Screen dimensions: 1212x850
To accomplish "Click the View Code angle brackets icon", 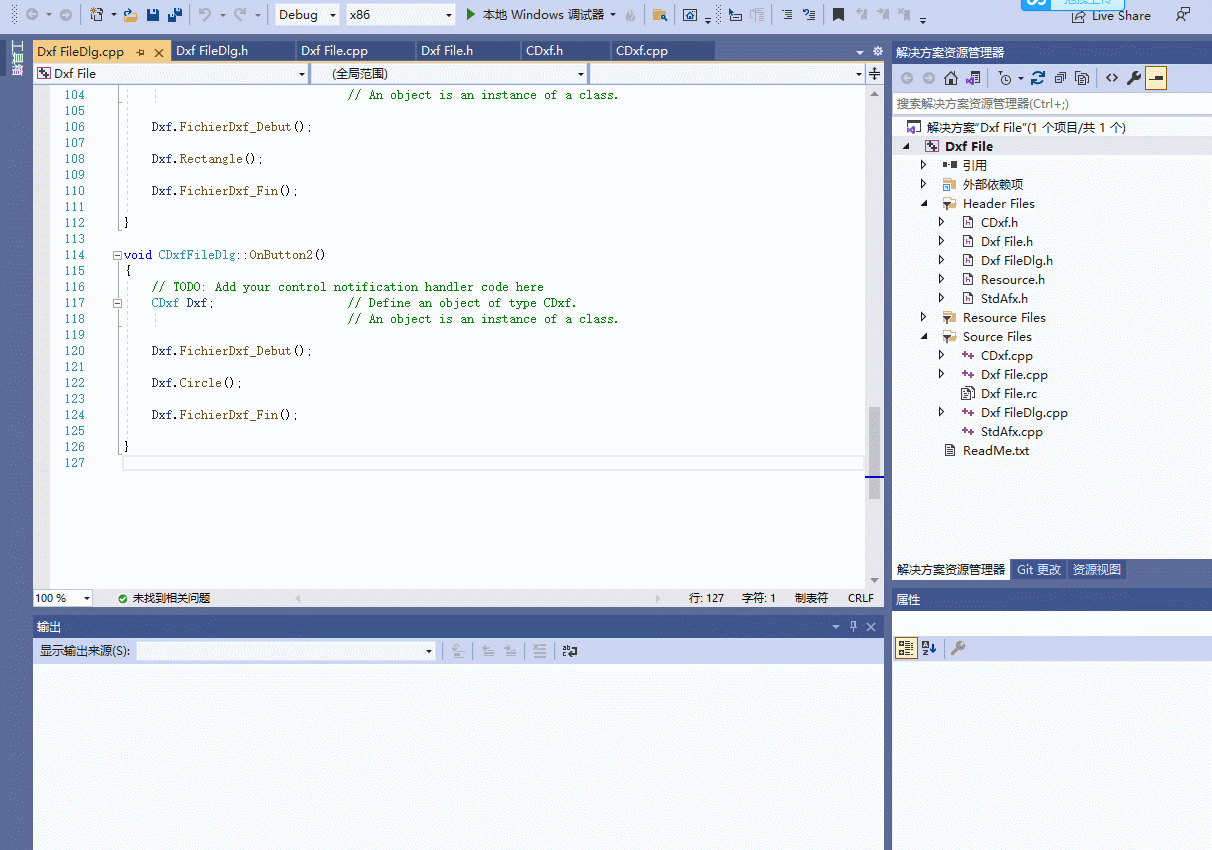I will tap(1111, 78).
